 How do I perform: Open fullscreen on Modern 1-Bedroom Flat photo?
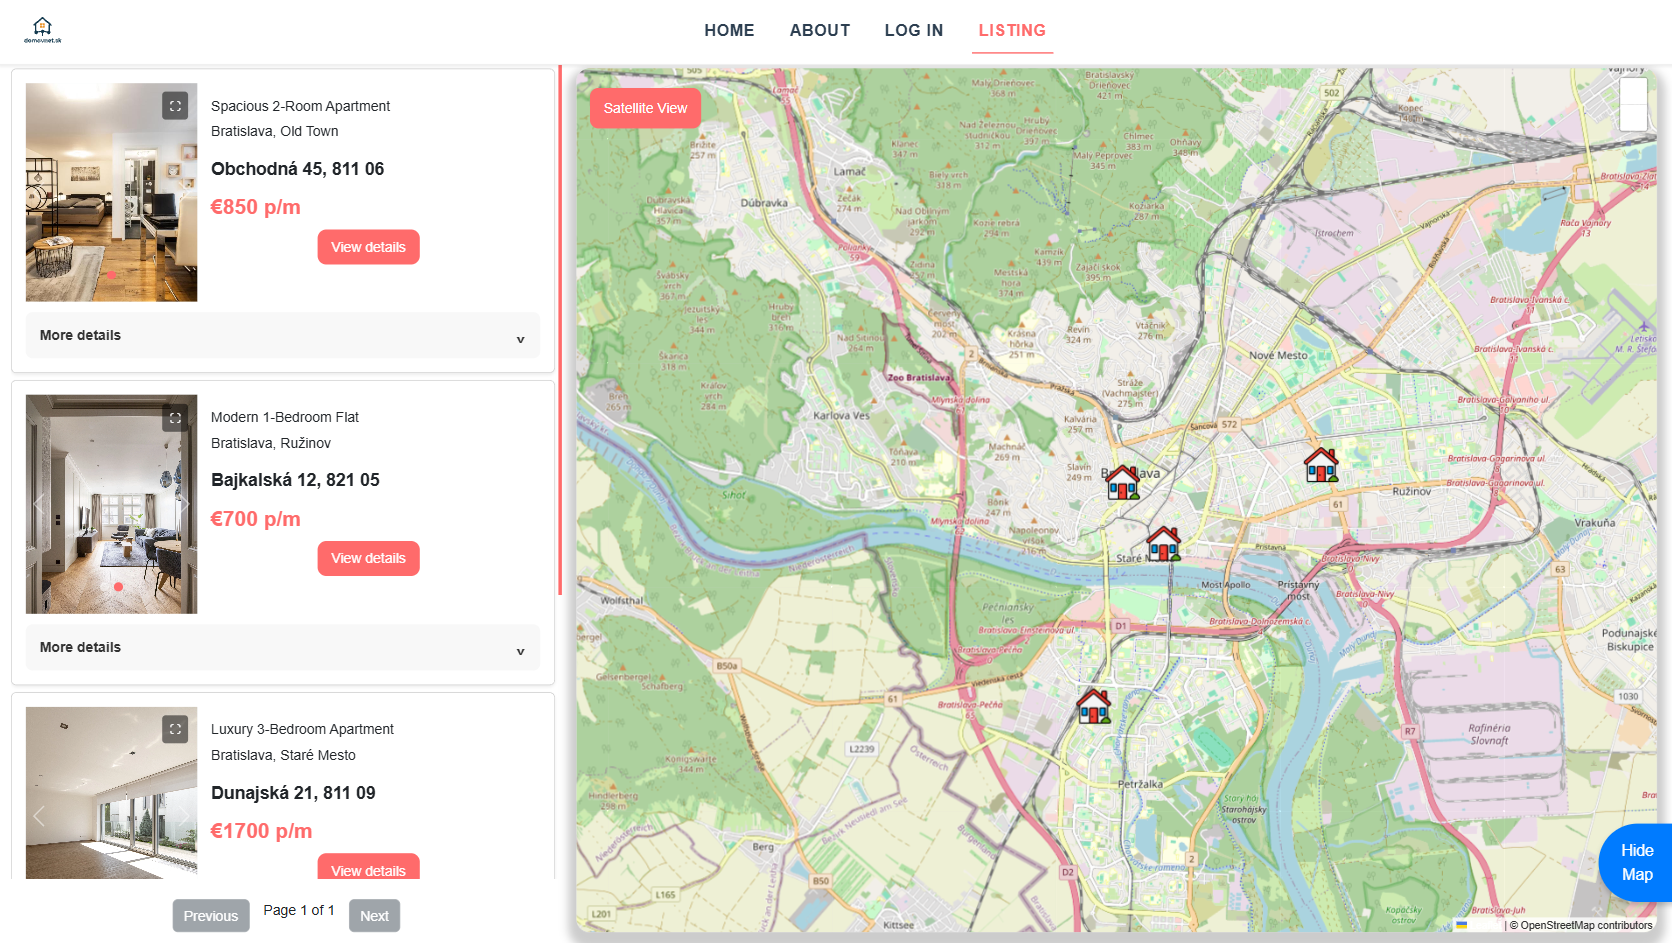pos(175,418)
